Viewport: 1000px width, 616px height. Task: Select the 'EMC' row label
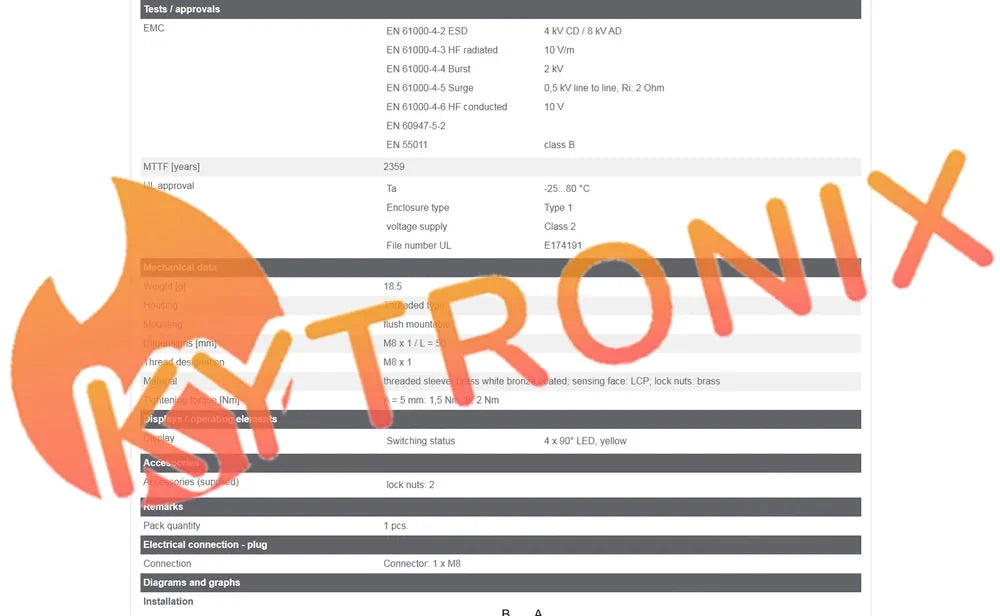point(154,28)
